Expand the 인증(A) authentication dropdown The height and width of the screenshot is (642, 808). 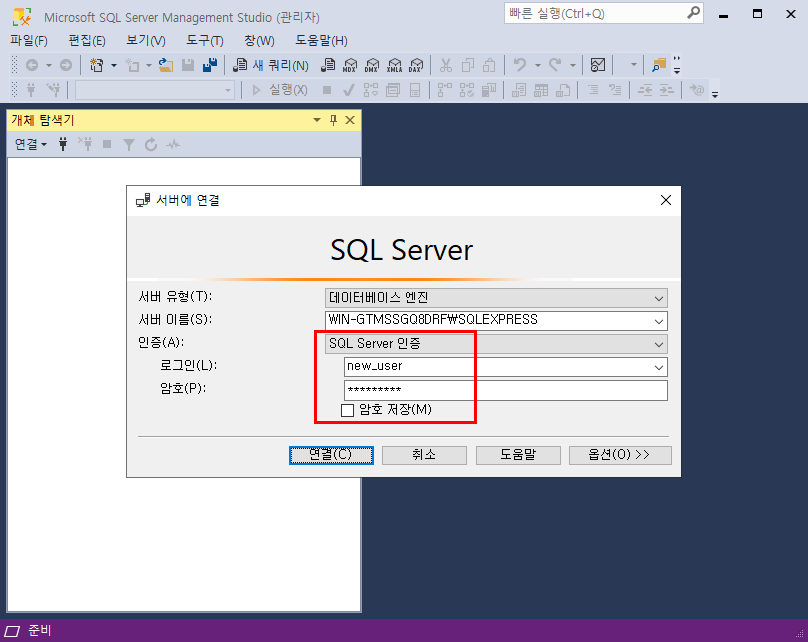(659, 344)
